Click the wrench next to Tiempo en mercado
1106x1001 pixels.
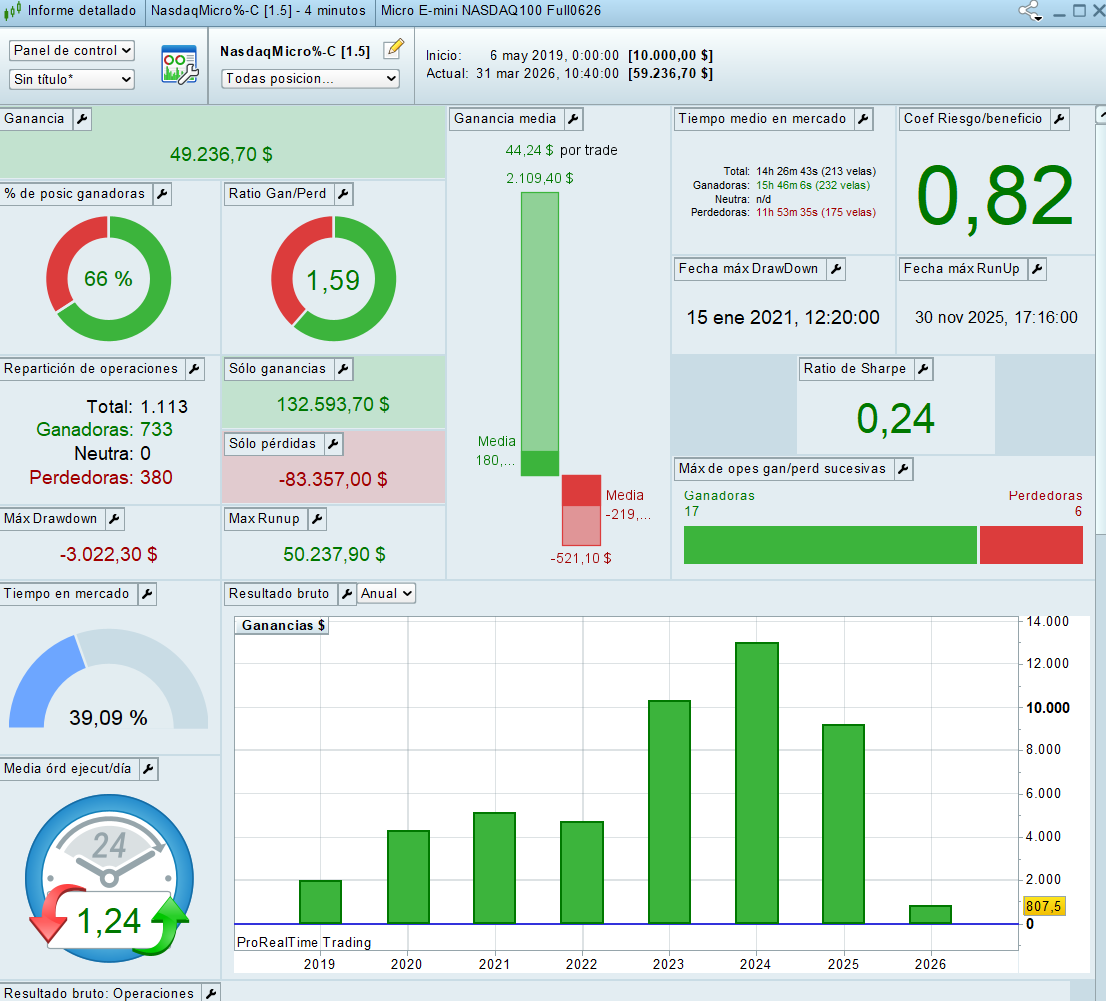click(146, 594)
